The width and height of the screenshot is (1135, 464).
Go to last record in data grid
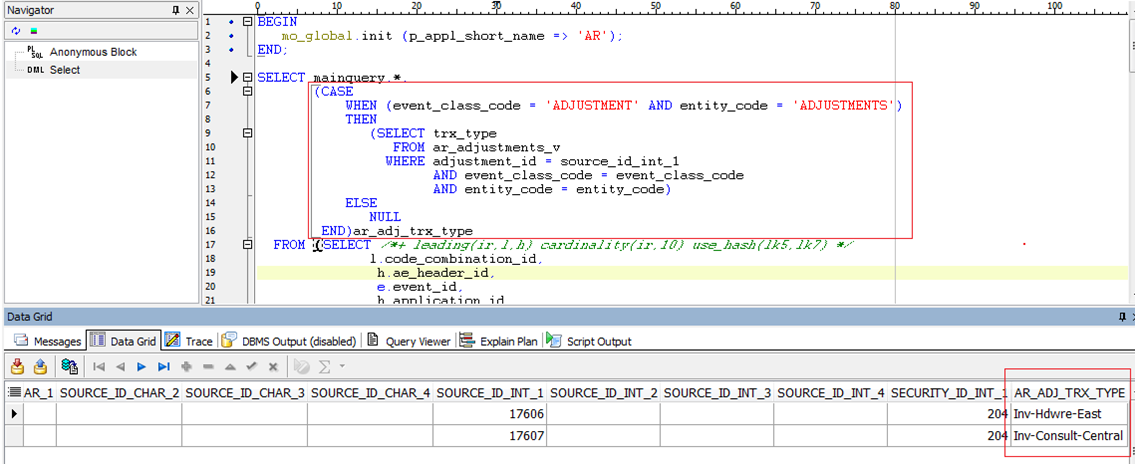tap(164, 367)
